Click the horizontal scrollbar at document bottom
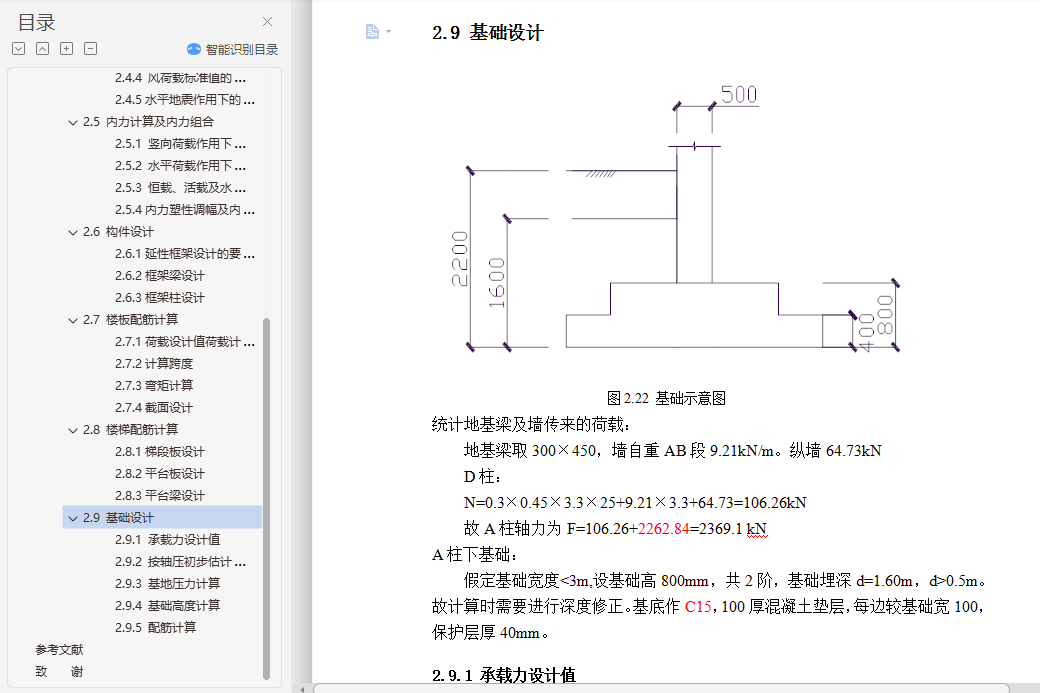This screenshot has width=1040, height=693. pos(661,688)
